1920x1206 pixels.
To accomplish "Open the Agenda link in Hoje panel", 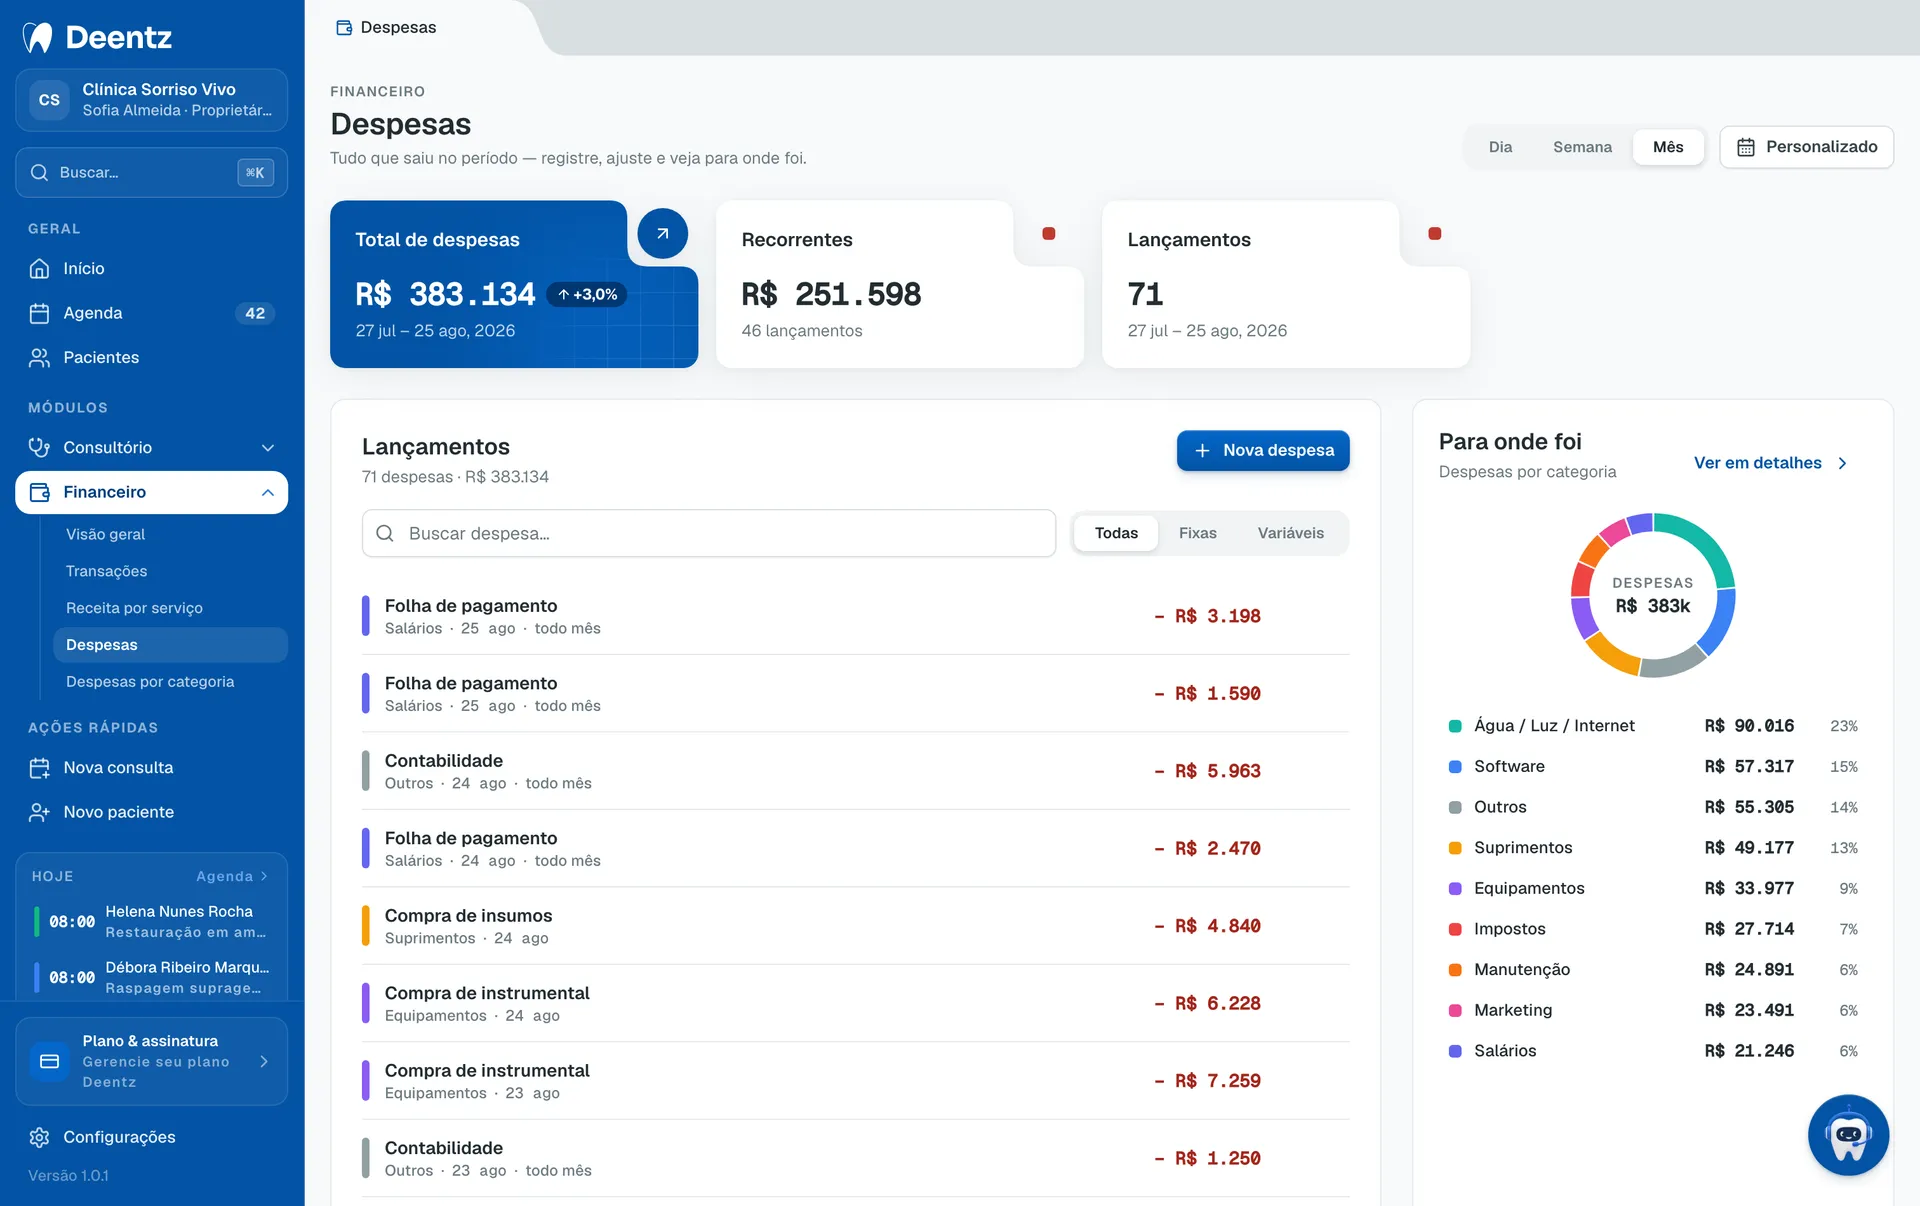I will point(232,876).
